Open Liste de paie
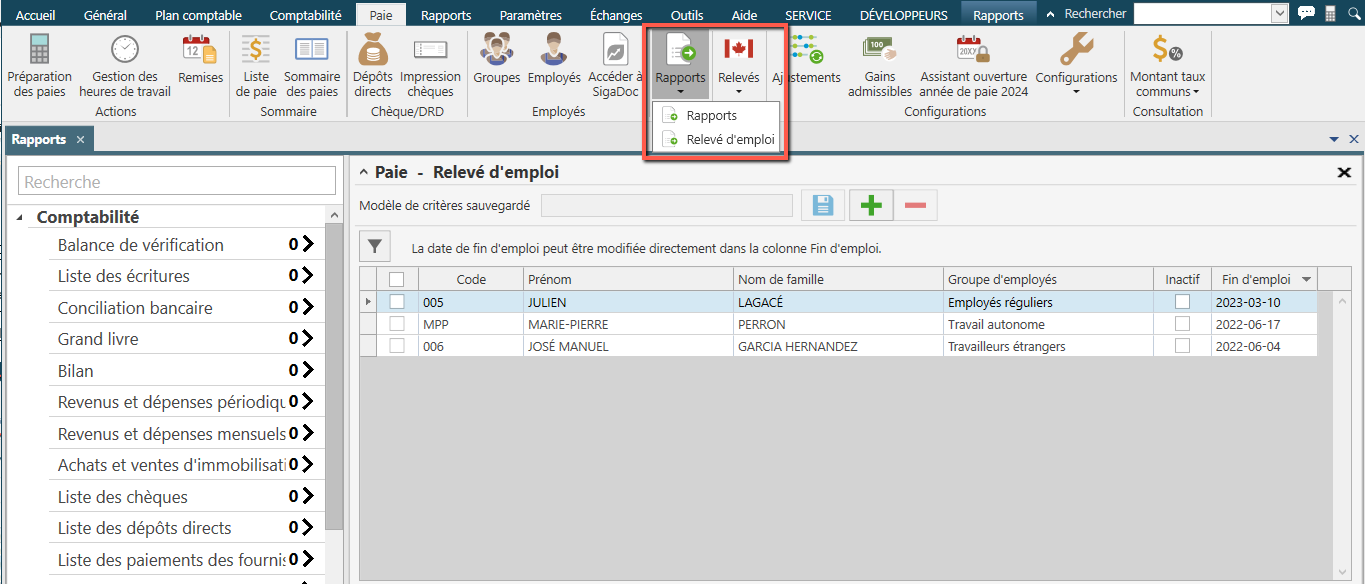Screen dimensions: 1365x584 (257, 65)
